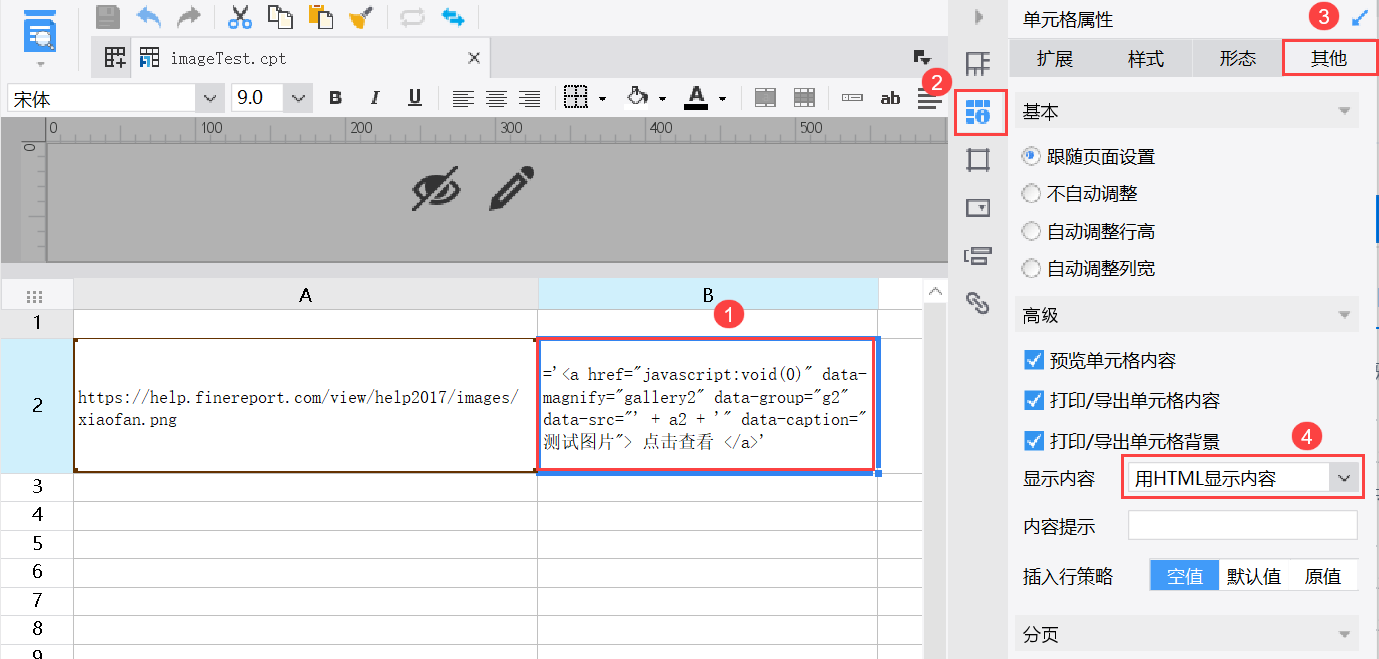The image size is (1379, 659).
Task: Select the format painter brush
Action: pyautogui.click(x=361, y=17)
